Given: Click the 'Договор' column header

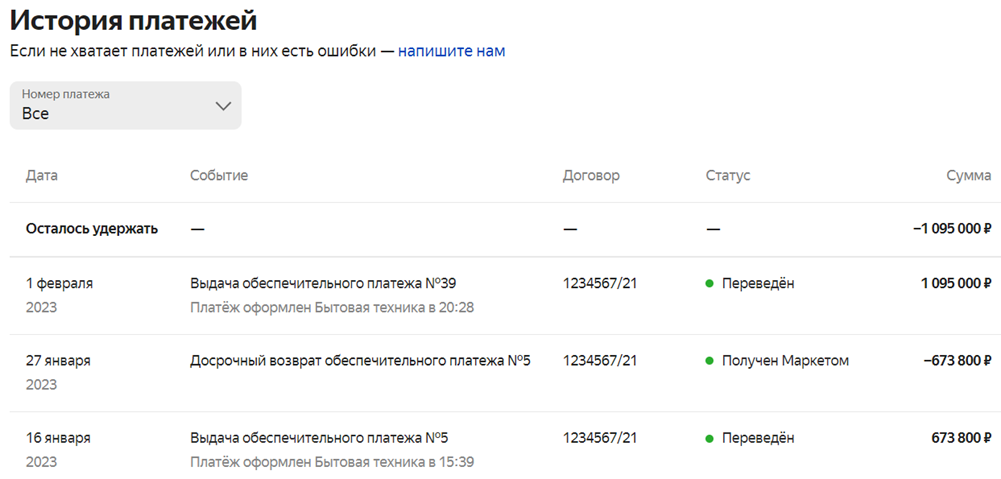Looking at the screenshot, I should coord(591,175).
